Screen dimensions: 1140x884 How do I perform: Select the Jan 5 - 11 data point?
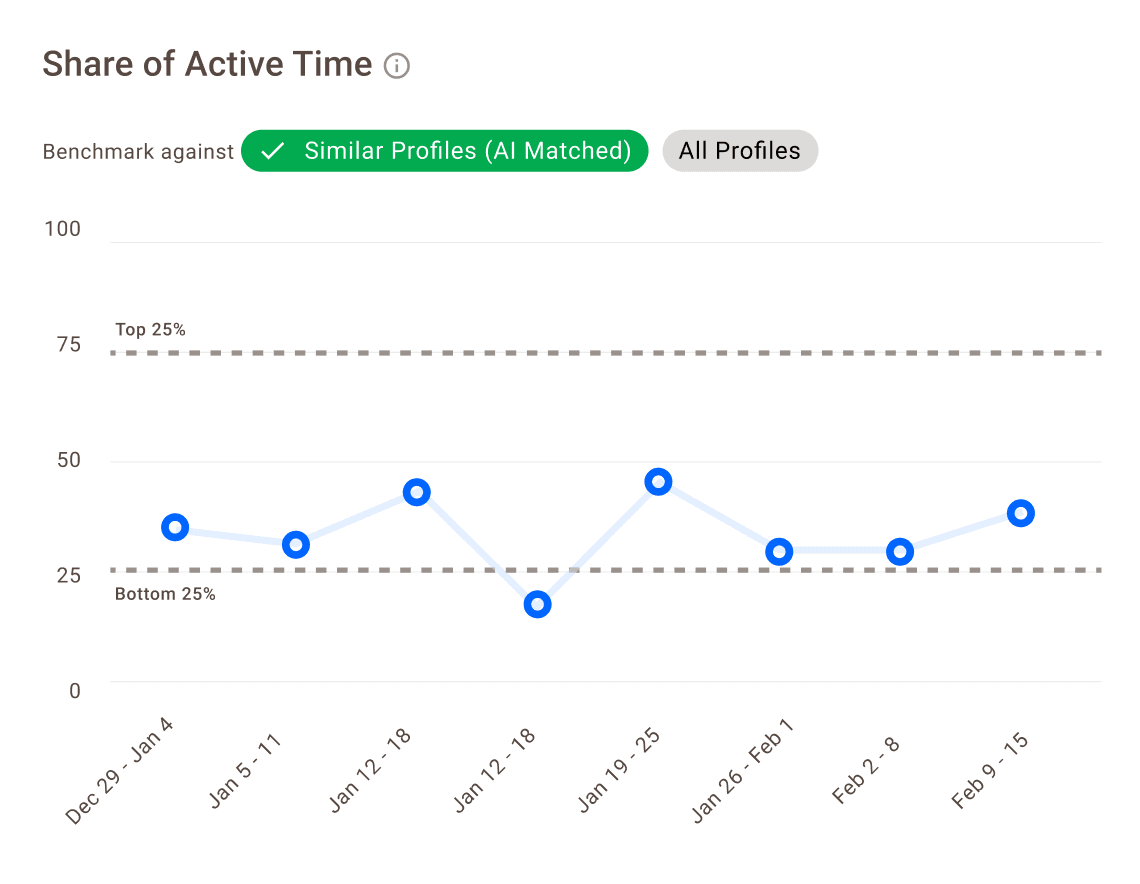pyautogui.click(x=296, y=545)
